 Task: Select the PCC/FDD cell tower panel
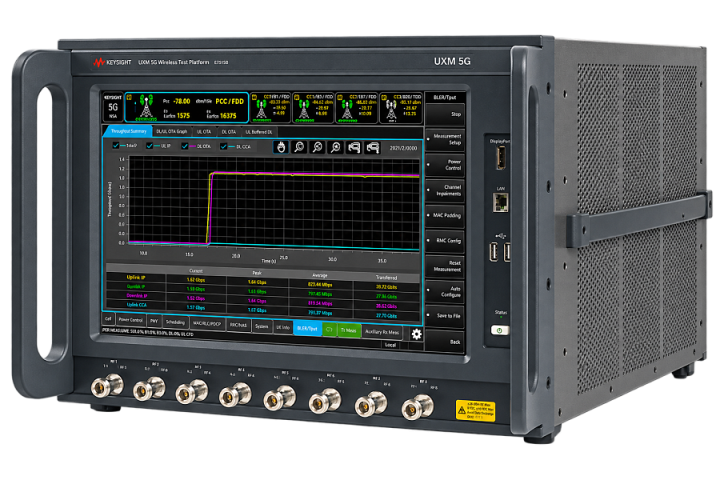[x=187, y=107]
